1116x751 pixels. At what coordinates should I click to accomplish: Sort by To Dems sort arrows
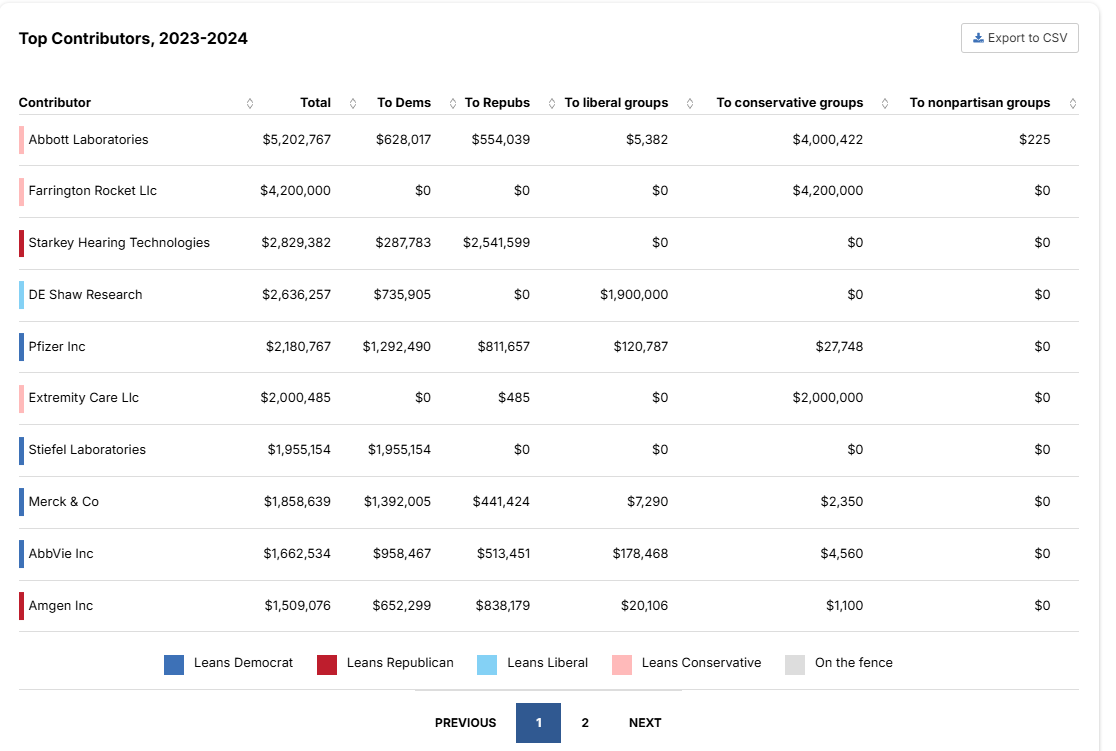(x=451, y=103)
